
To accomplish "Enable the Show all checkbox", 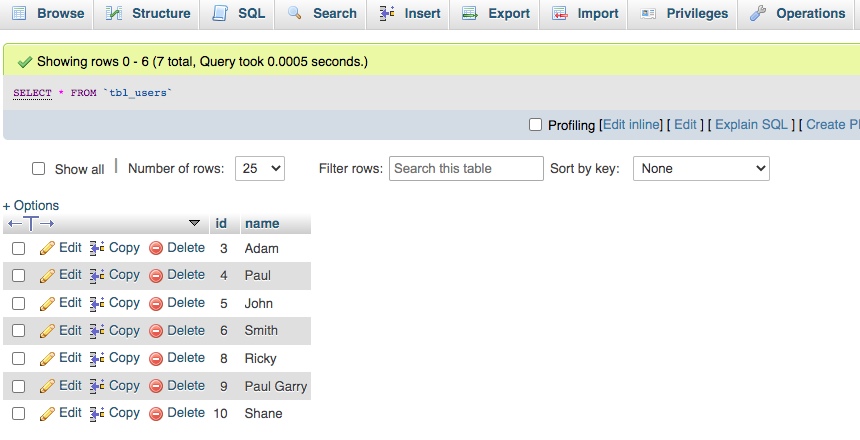I will 38,168.
